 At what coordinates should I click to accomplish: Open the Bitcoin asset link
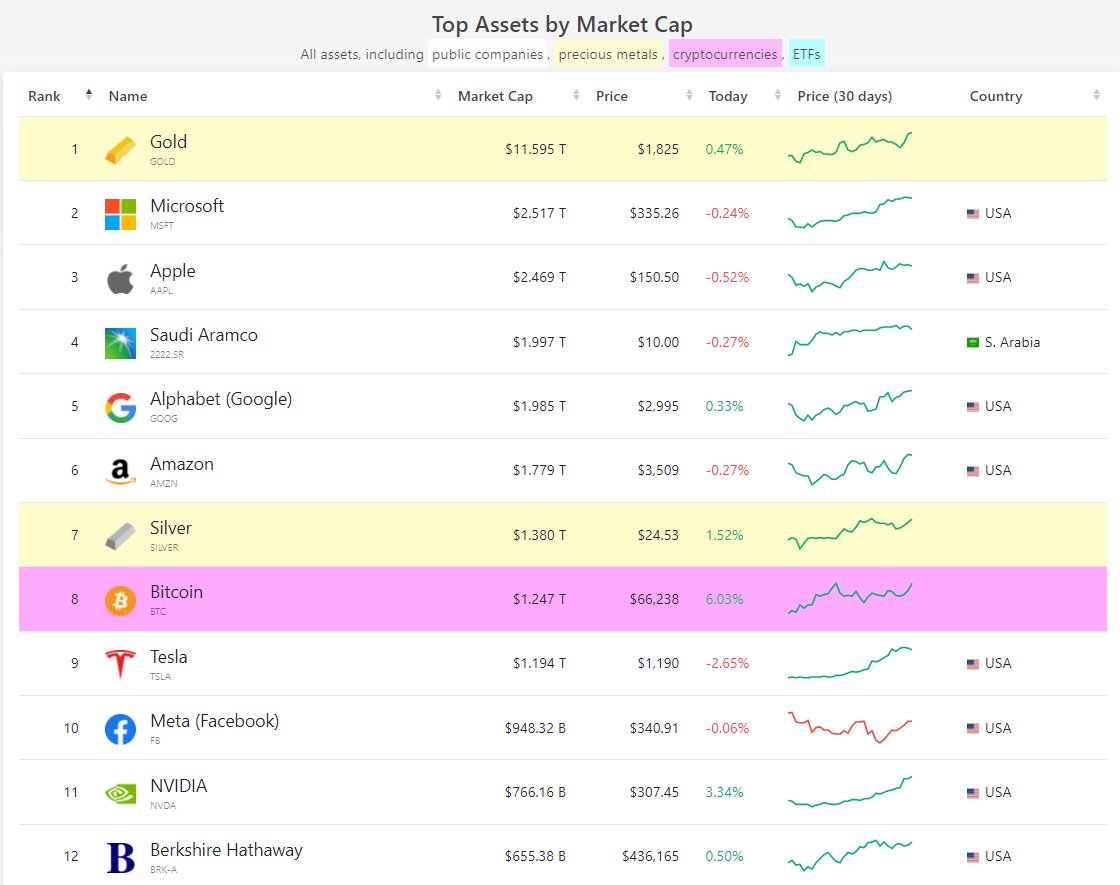coord(176,591)
